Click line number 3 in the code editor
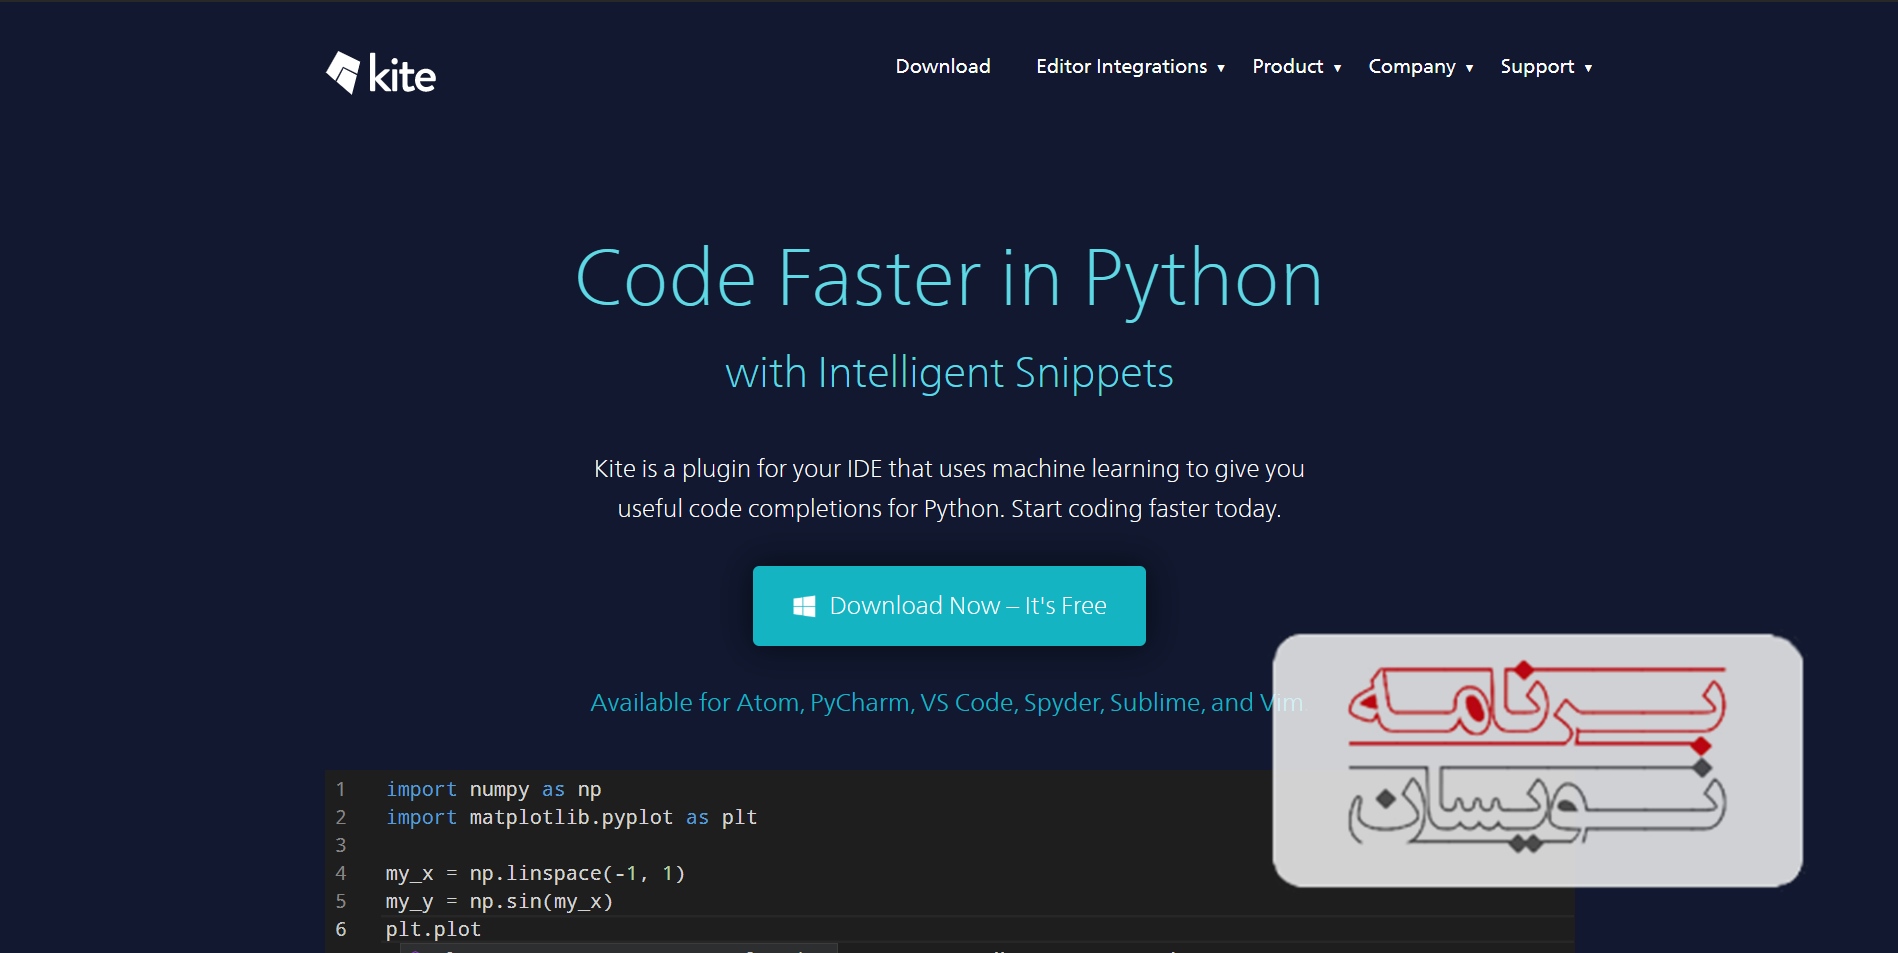This screenshot has height=953, width=1898. coord(340,846)
